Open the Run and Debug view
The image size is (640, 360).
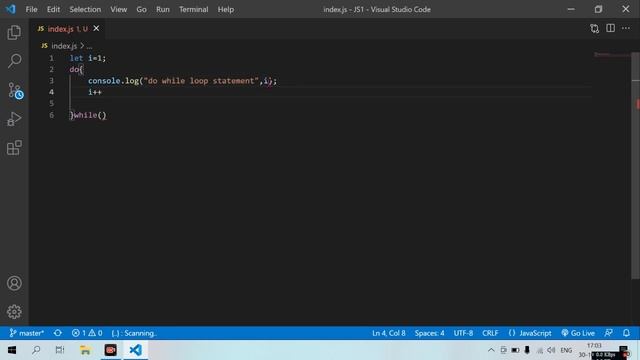click(14, 119)
